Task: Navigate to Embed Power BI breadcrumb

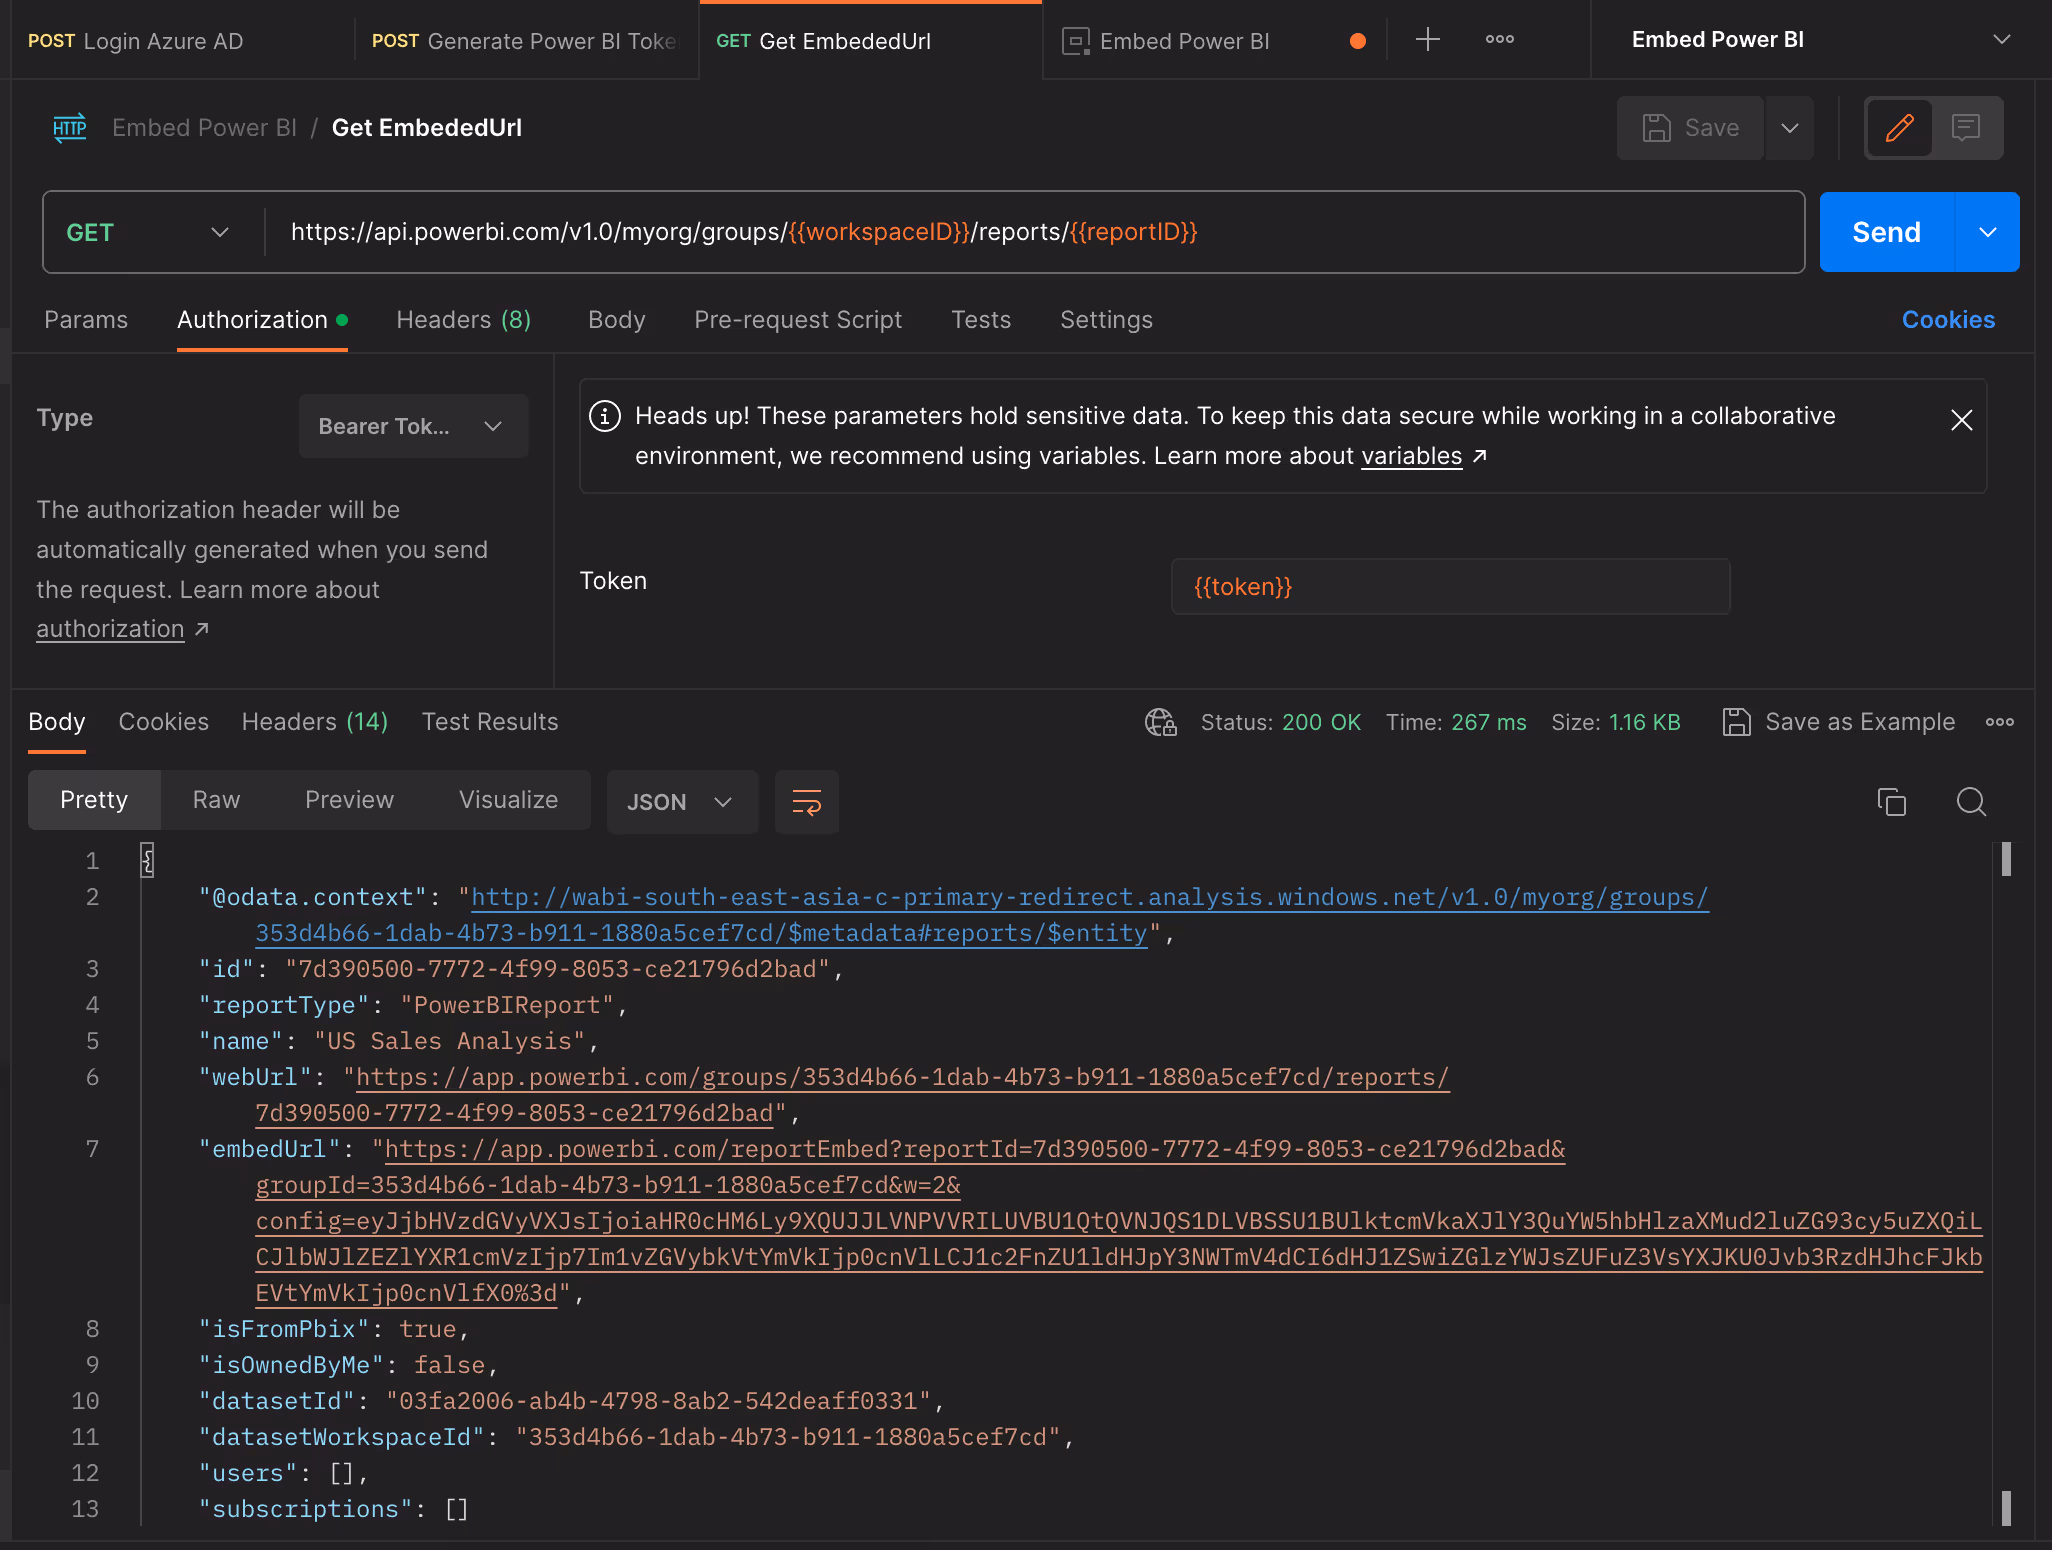Action: coord(204,128)
